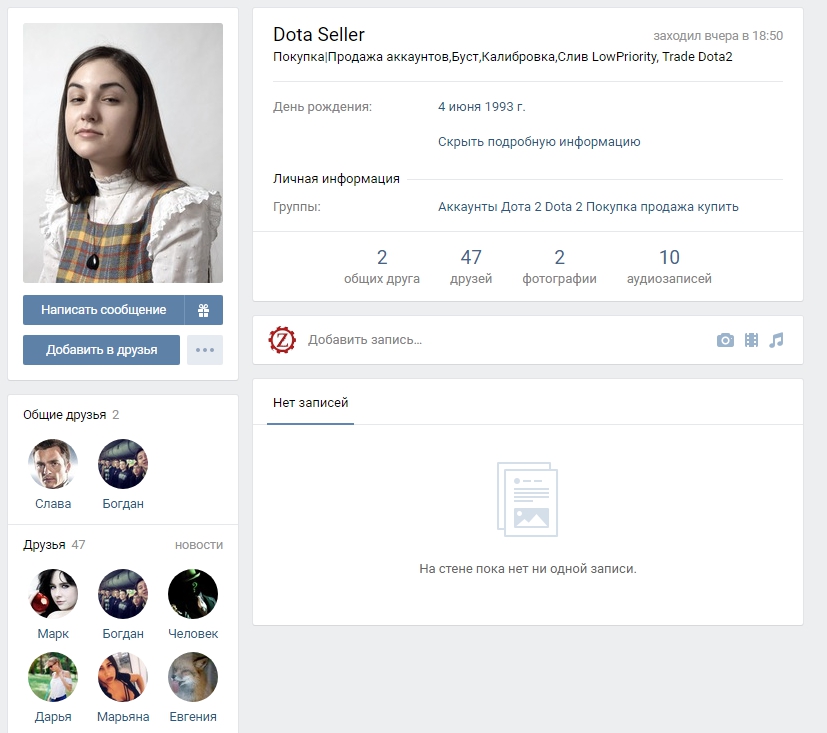Click the Dota Seller profile name
Image resolution: width=827 pixels, height=733 pixels.
[x=319, y=35]
